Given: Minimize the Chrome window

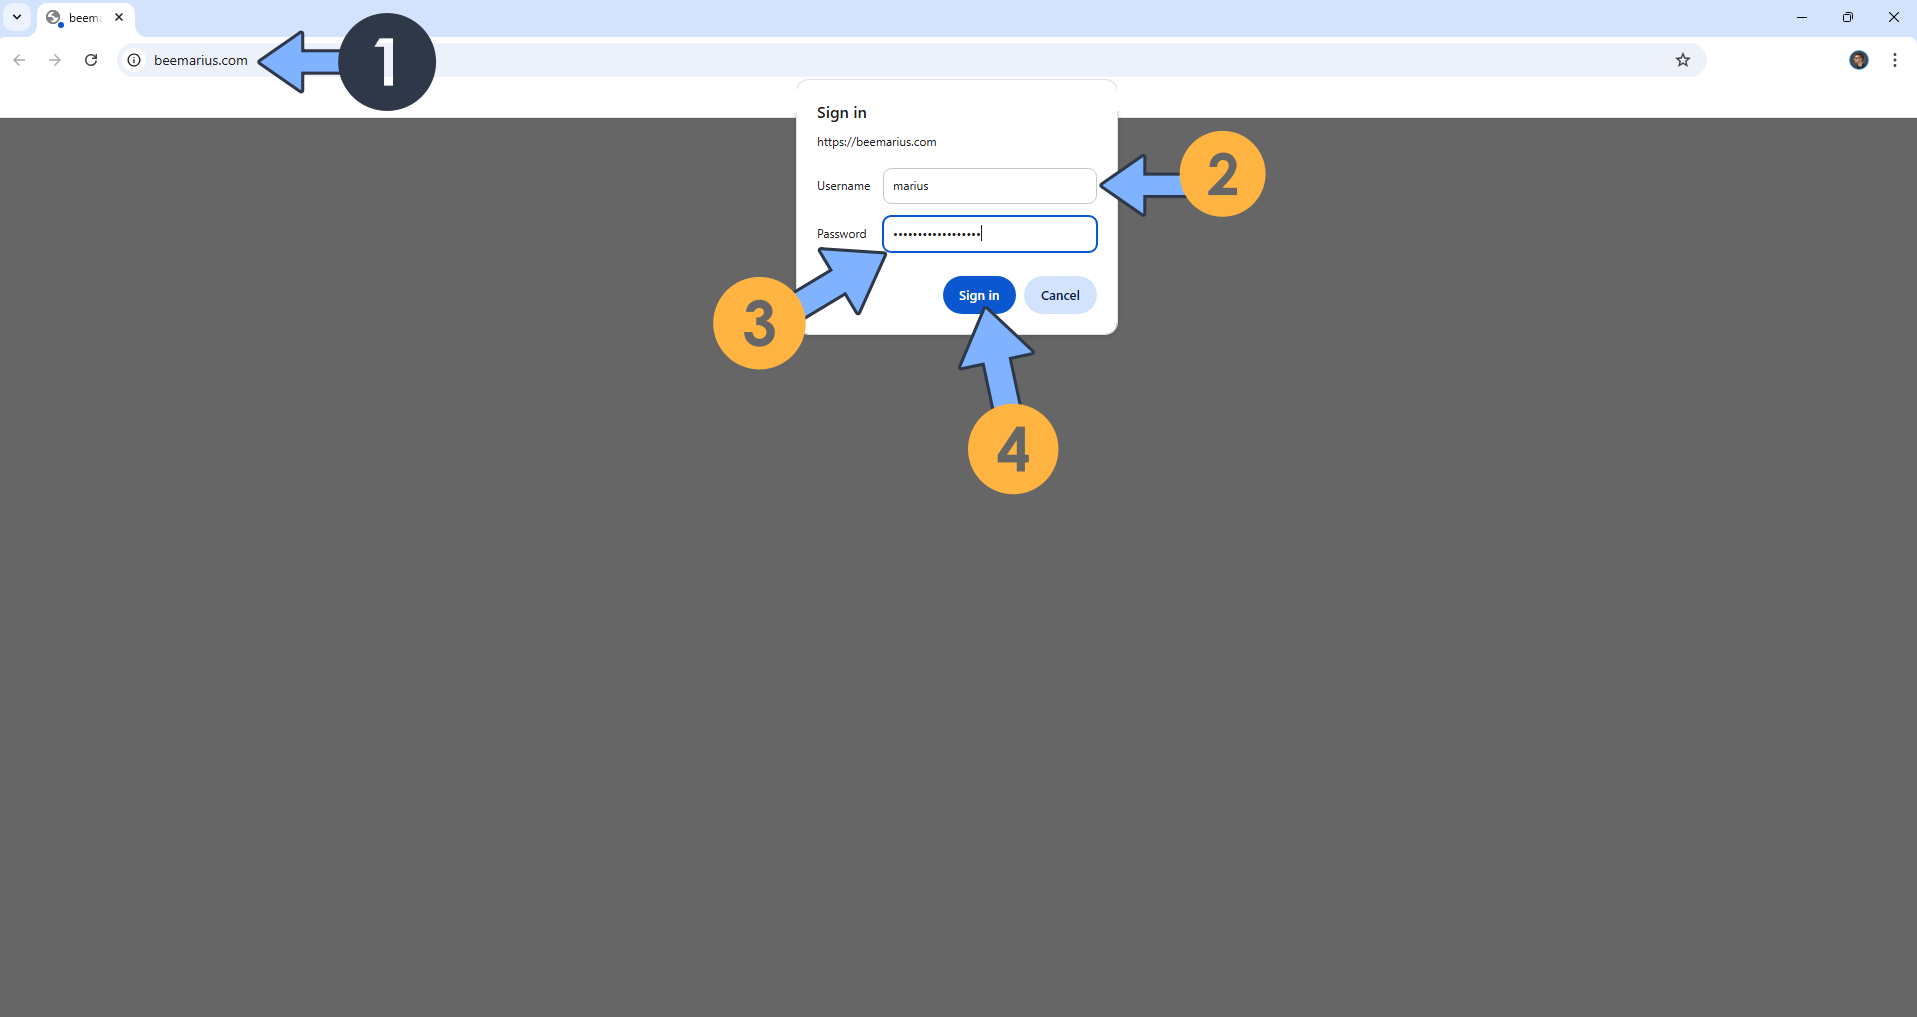Looking at the screenshot, I should coord(1801,17).
